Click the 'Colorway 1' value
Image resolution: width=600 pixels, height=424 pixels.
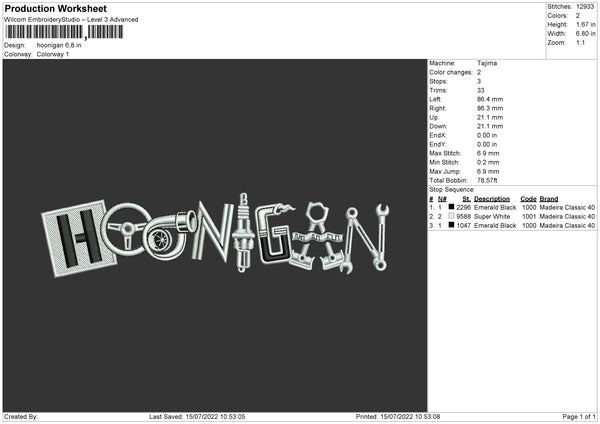tap(53, 54)
